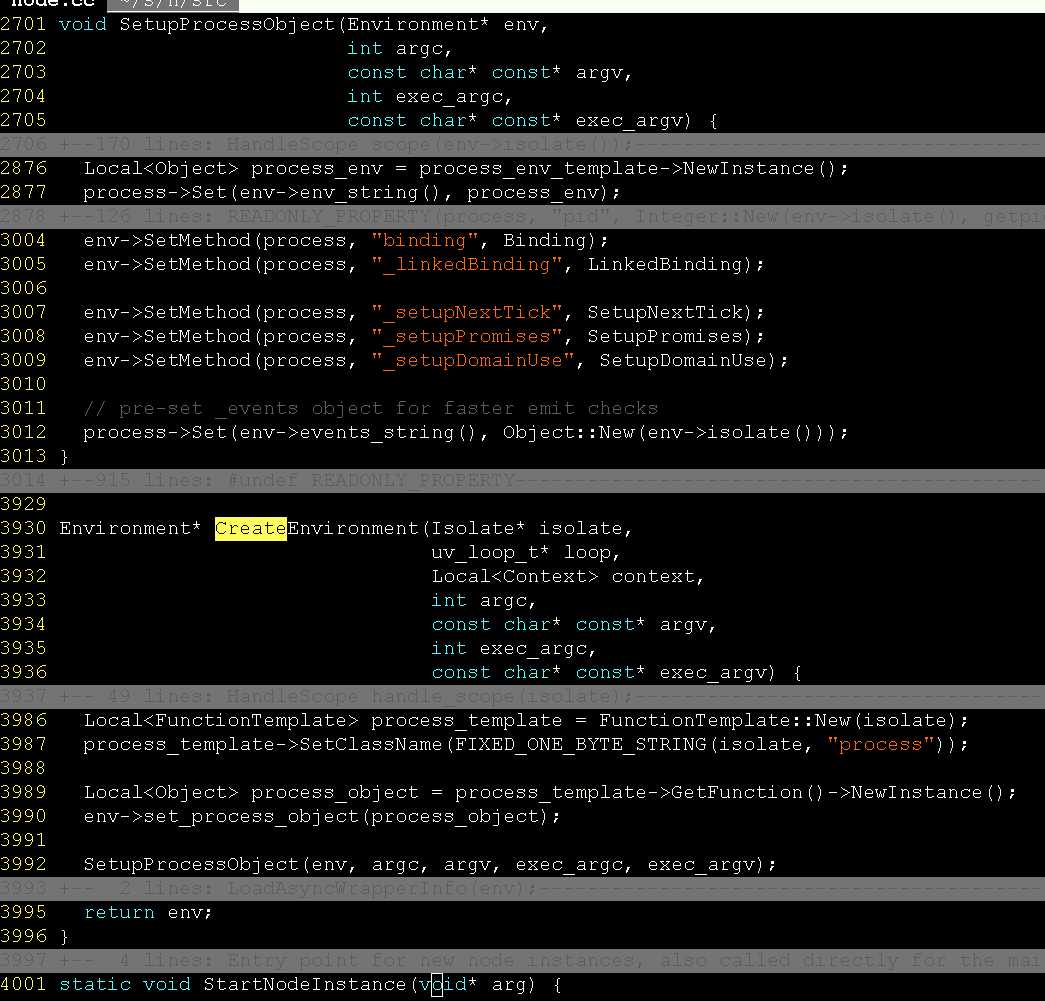Click line number 3010
1045x1001 pixels.
tap(23, 385)
